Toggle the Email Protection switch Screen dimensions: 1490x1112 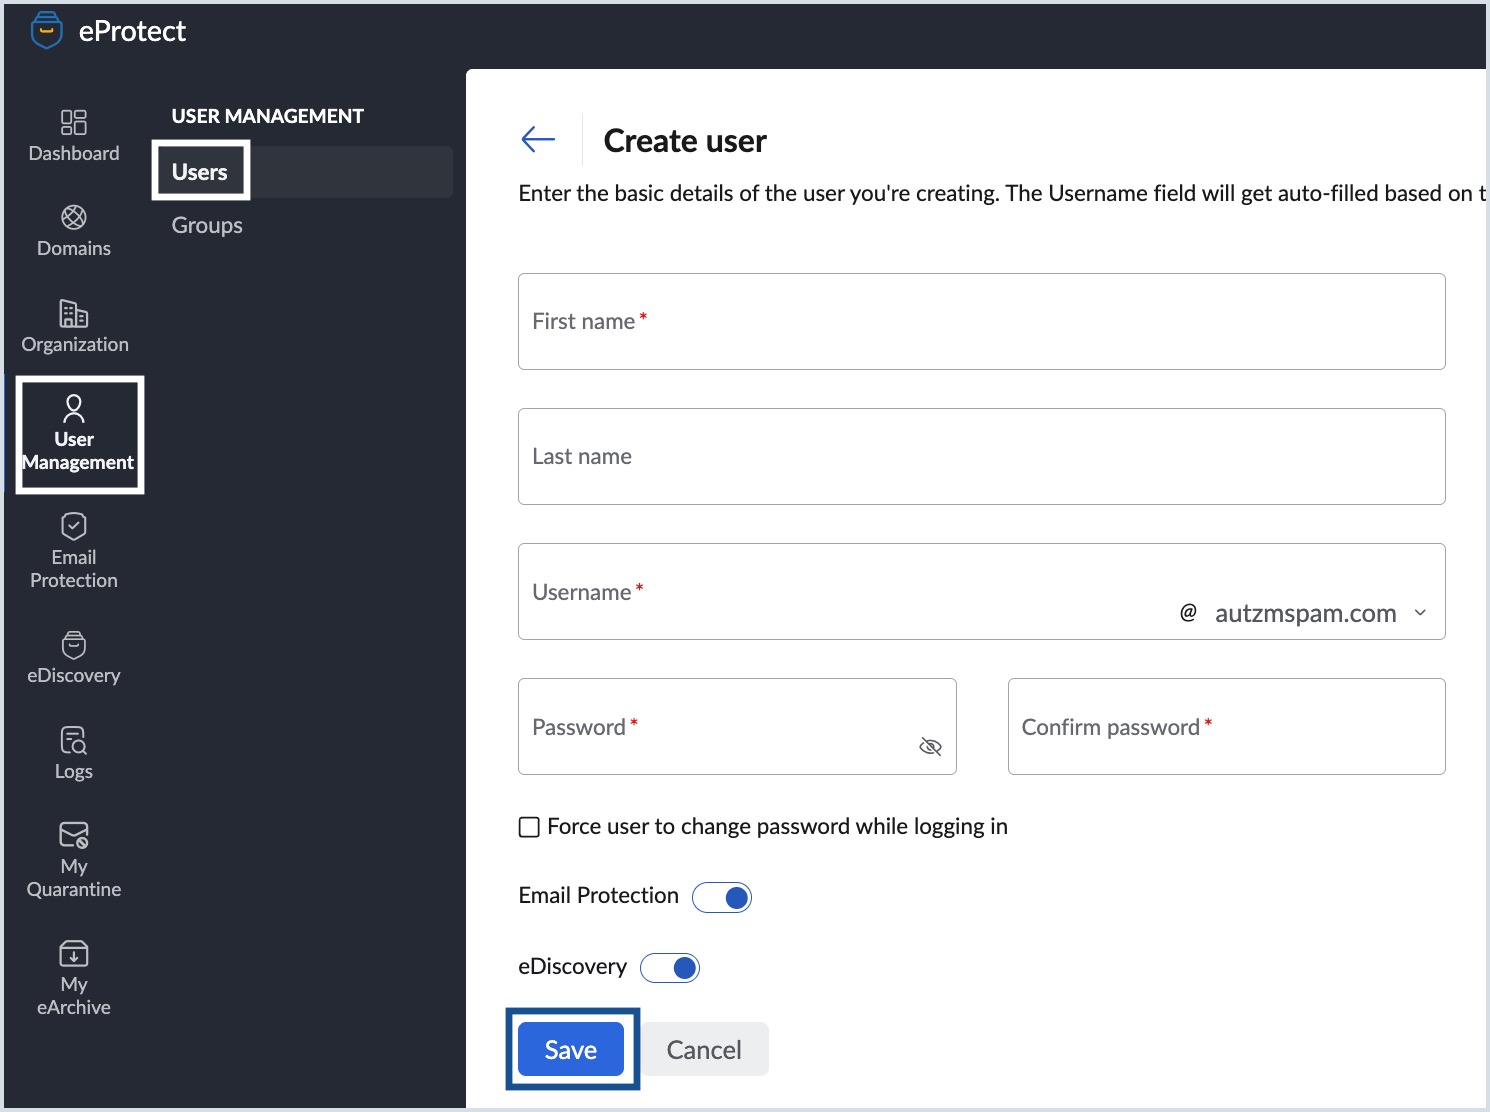[722, 897]
